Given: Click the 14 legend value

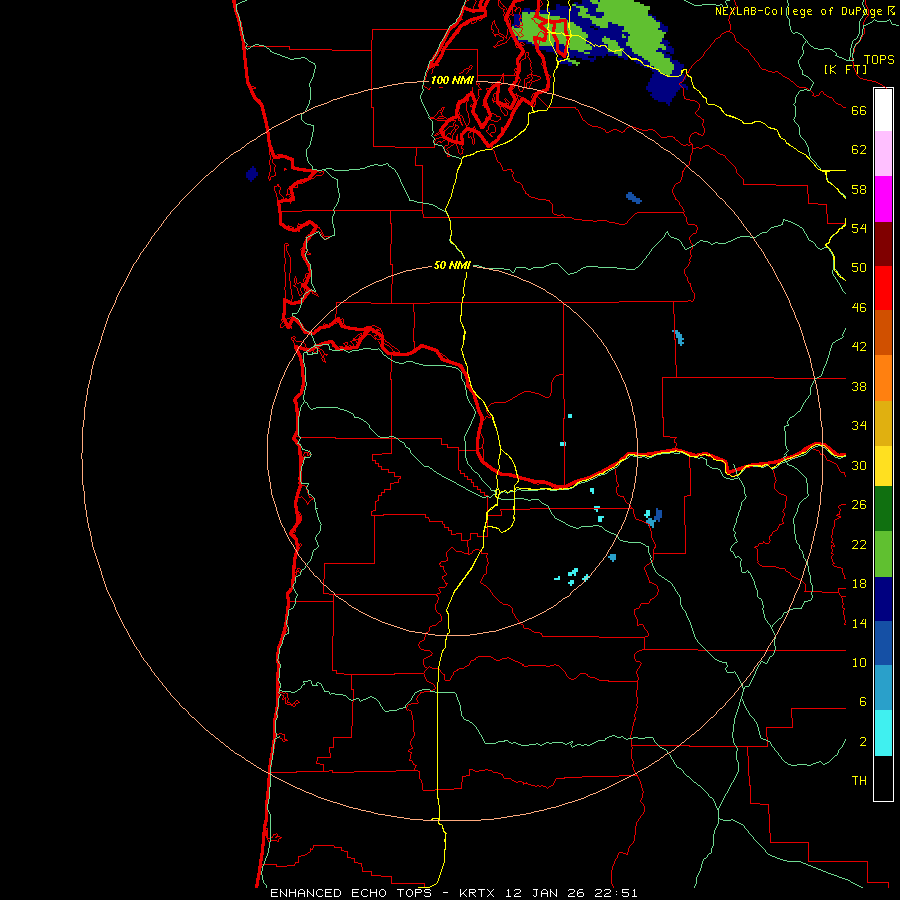Looking at the screenshot, I should 859,623.
